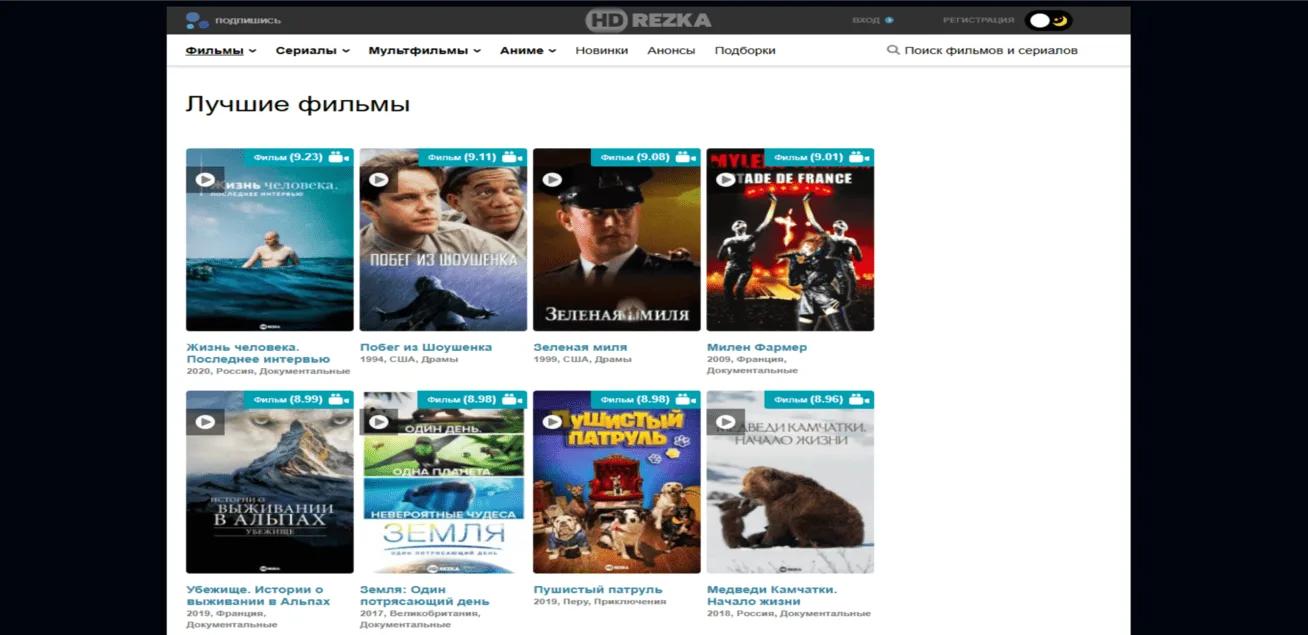
Task: Click camera icon on 9.23 rating badge
Action: tap(338, 157)
